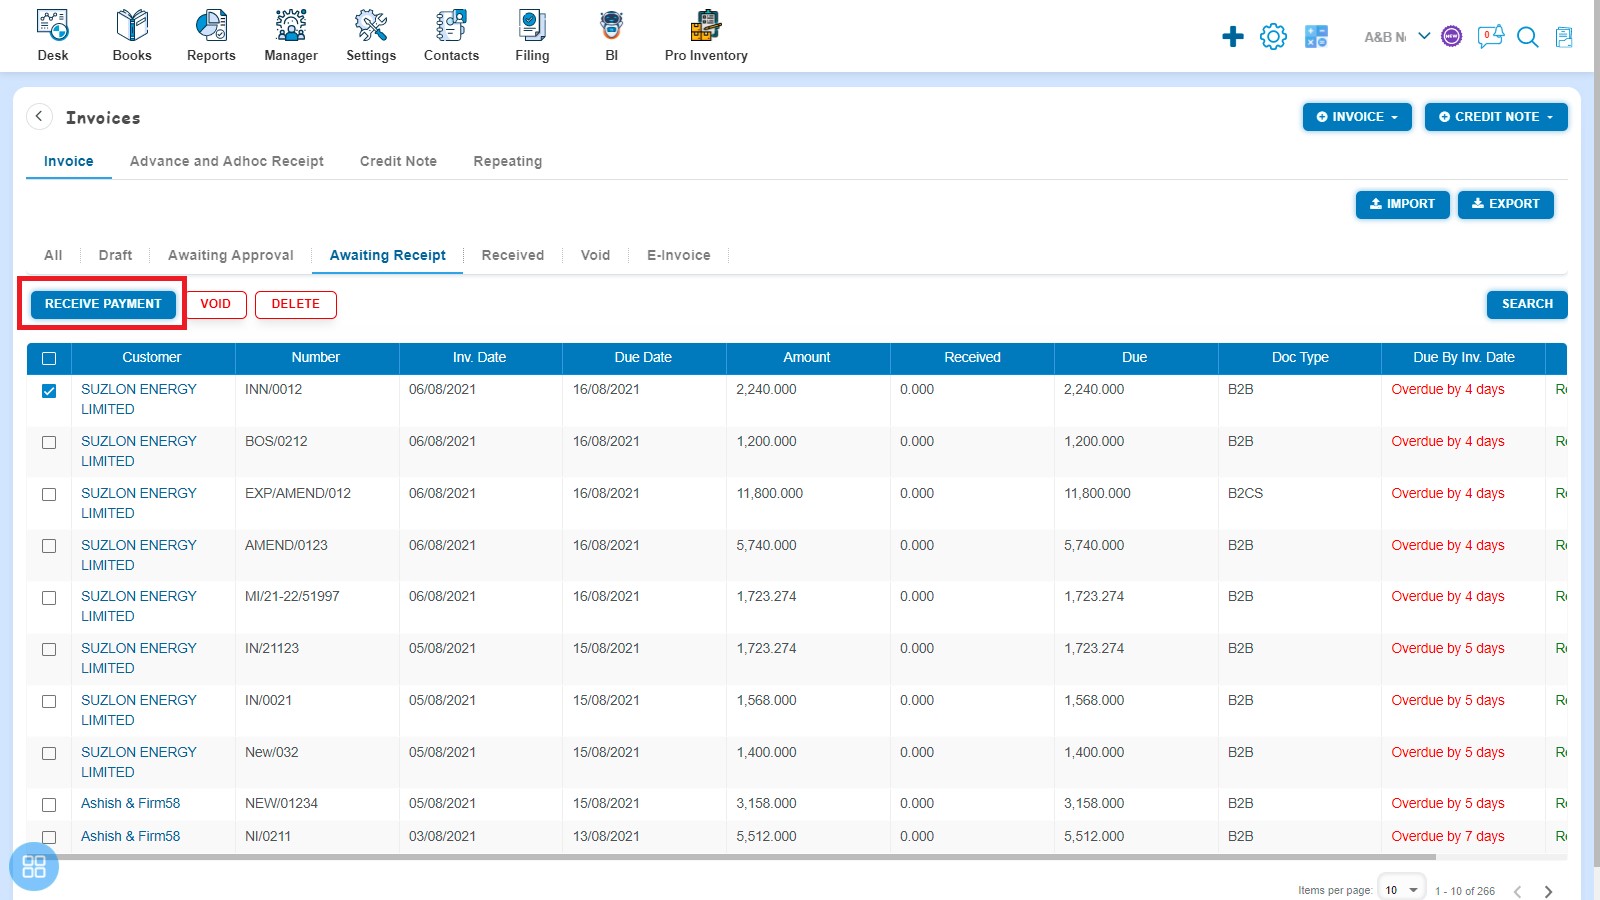This screenshot has width=1600, height=900.
Task: Click the IMPORT button
Action: coord(1402,204)
